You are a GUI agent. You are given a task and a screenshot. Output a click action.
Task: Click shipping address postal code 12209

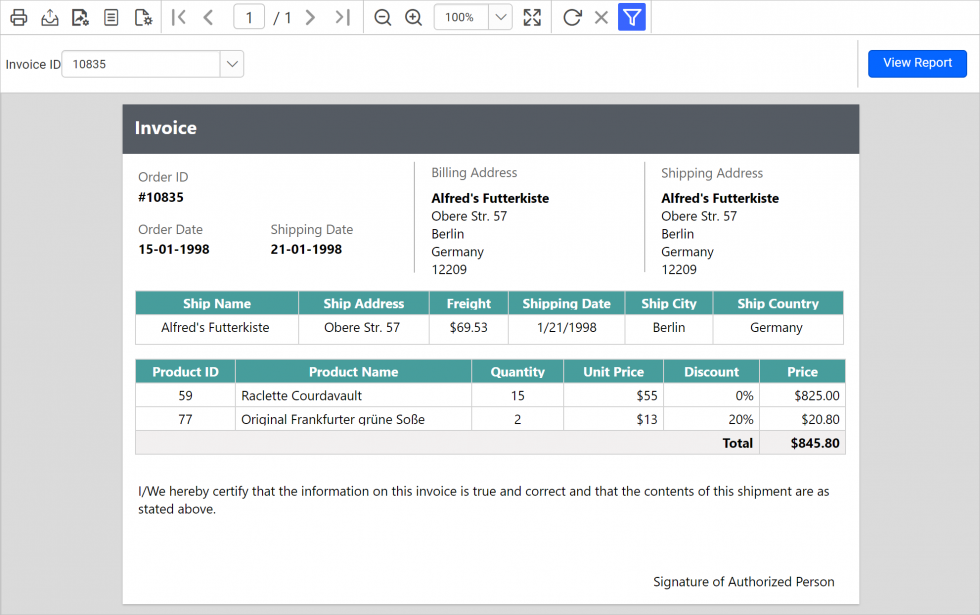click(x=679, y=269)
